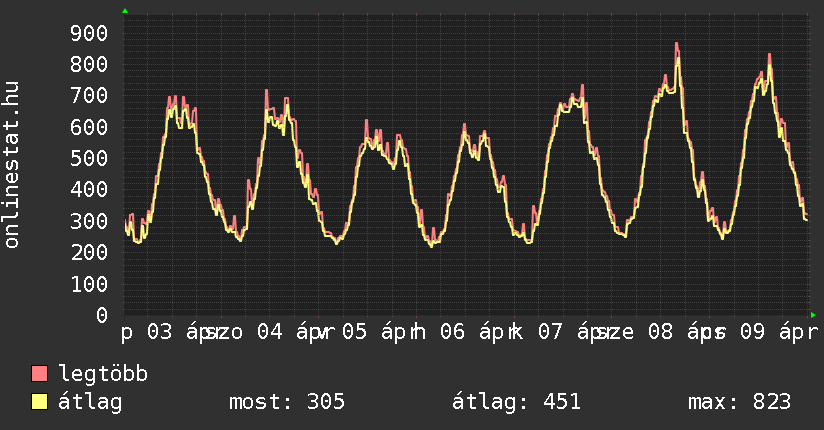Click the 05 ápr date label
This screenshot has width=824, height=430.
[x=372, y=331]
